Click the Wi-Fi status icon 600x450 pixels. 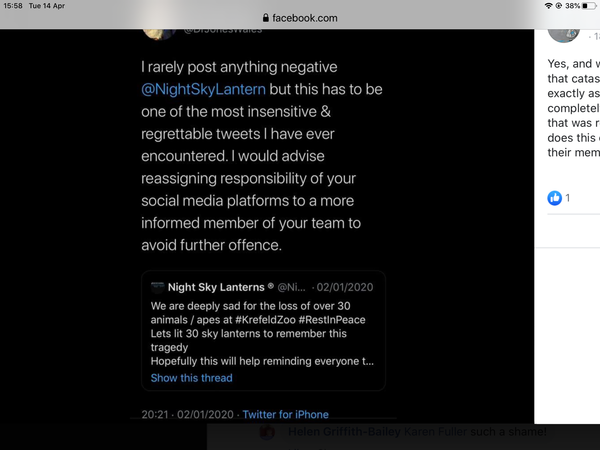(548, 6)
